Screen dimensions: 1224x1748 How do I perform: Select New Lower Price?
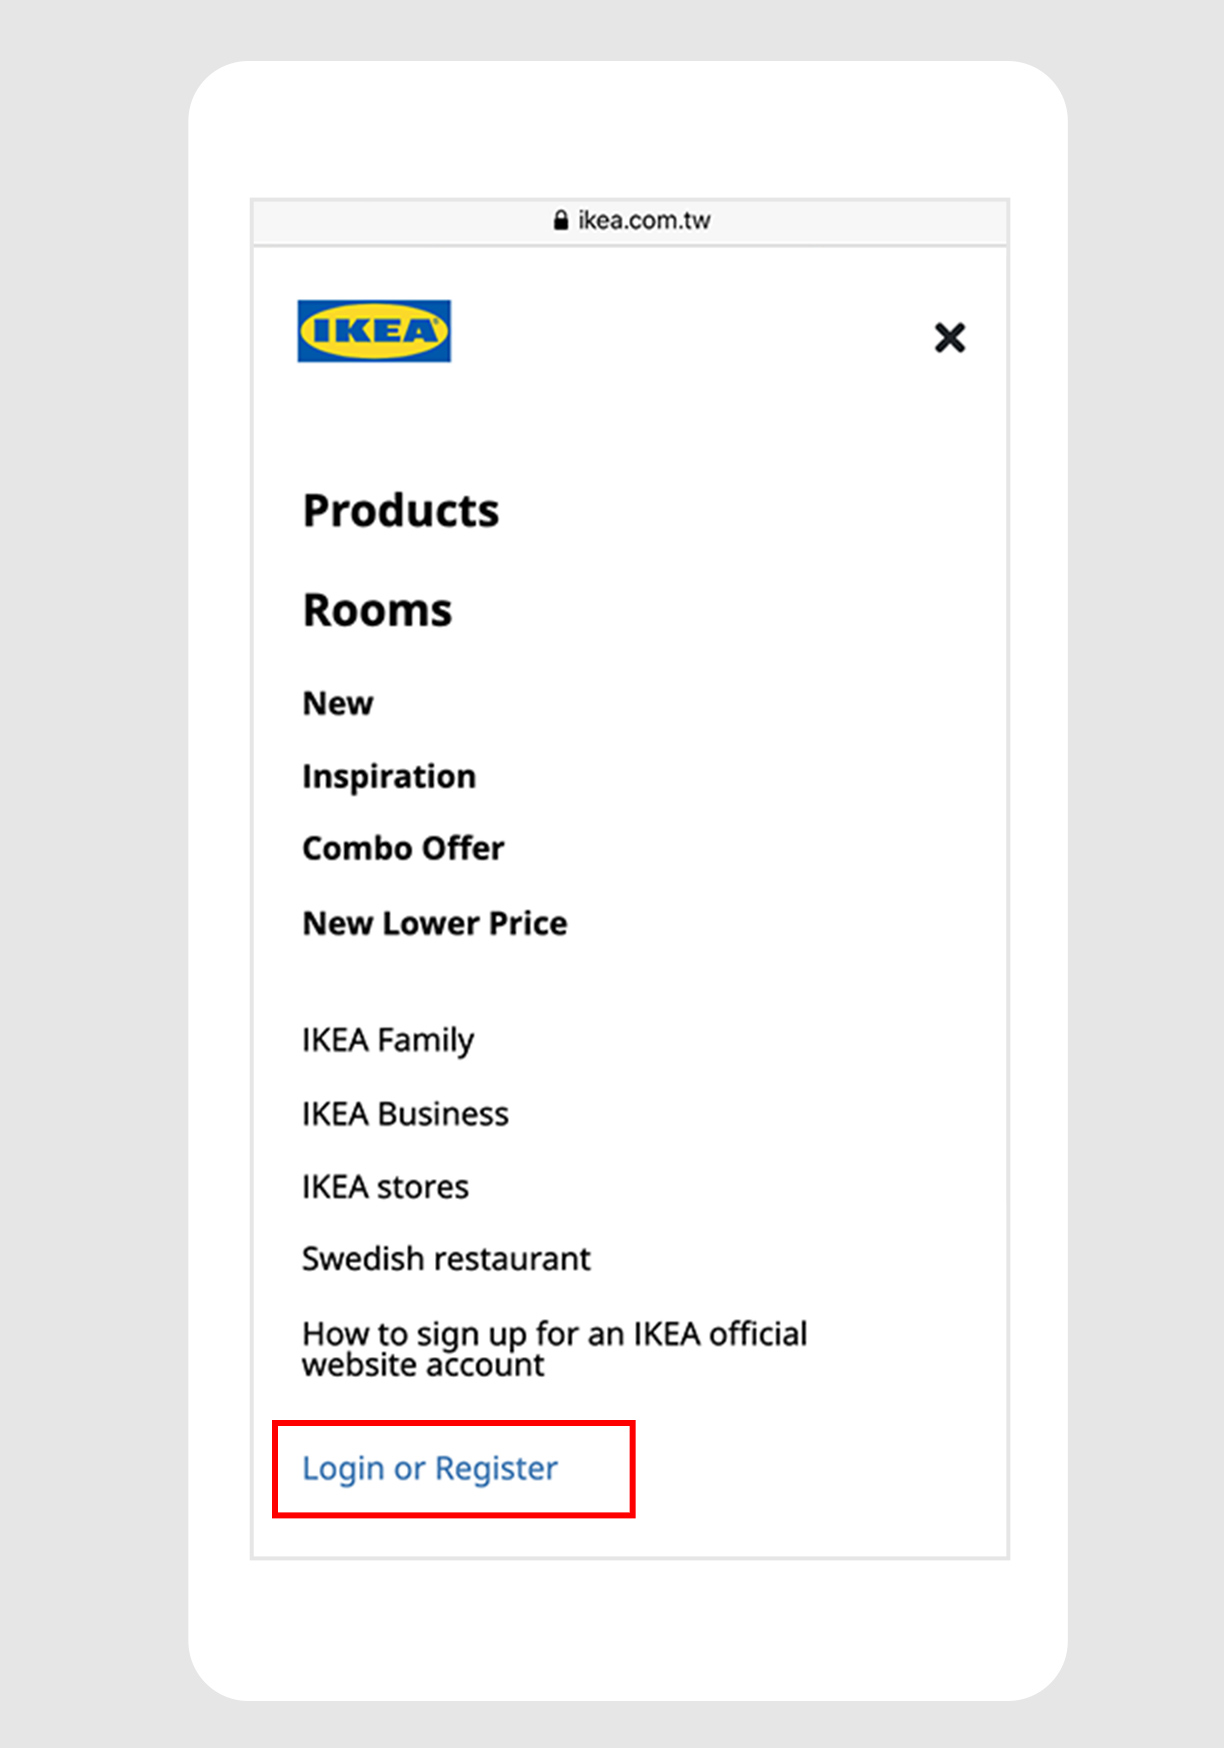point(434,923)
